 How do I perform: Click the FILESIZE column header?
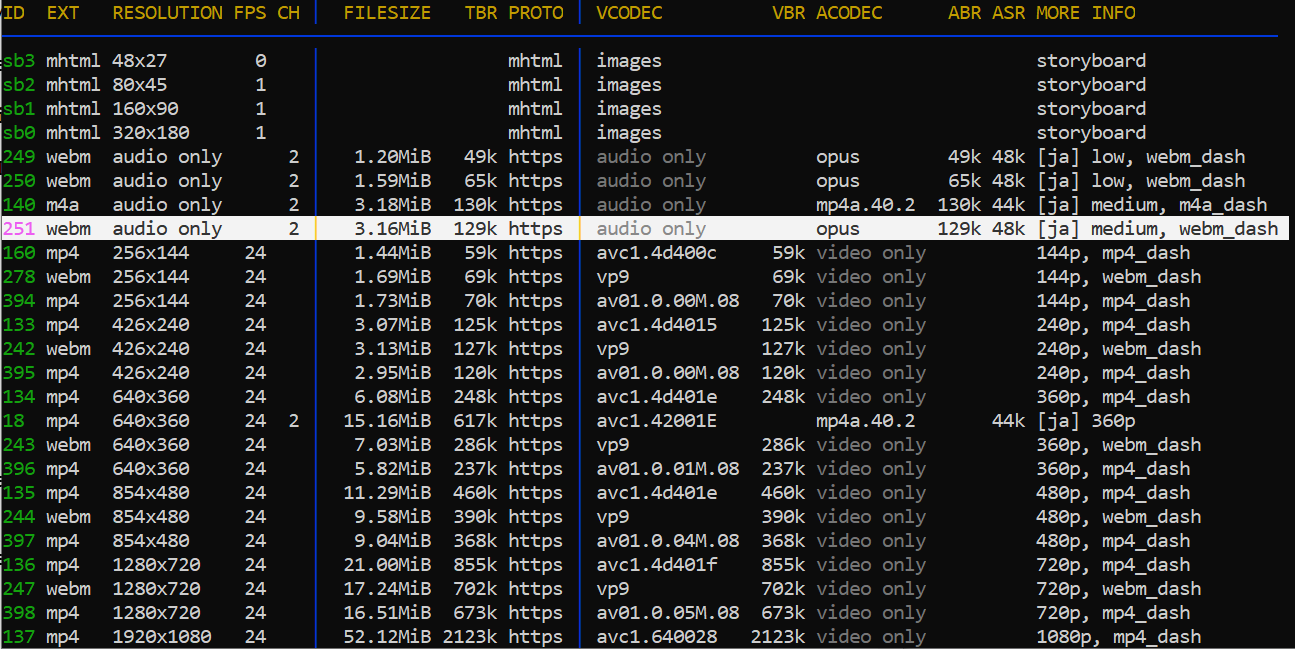pyautogui.click(x=388, y=13)
